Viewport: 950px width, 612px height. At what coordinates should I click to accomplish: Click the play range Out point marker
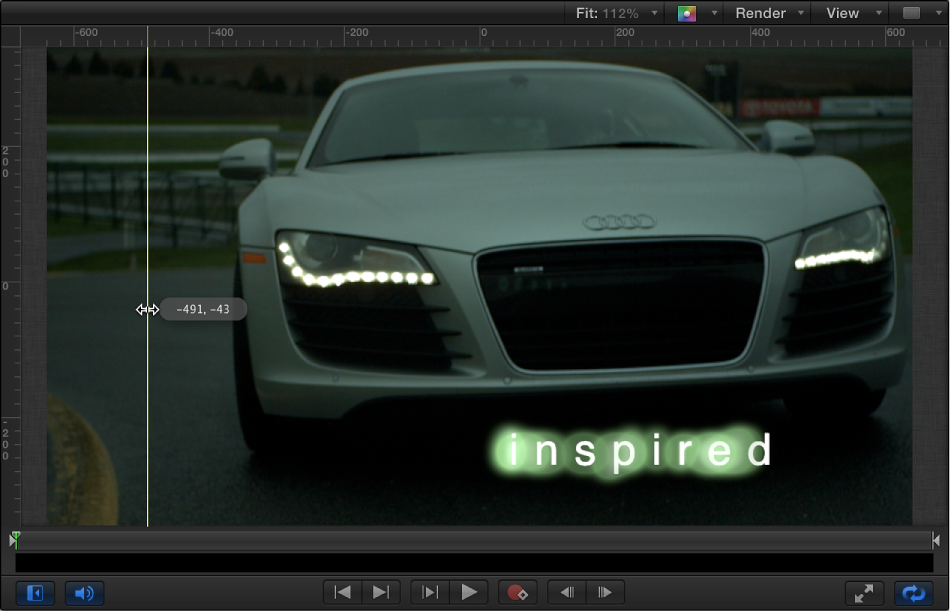point(936,540)
